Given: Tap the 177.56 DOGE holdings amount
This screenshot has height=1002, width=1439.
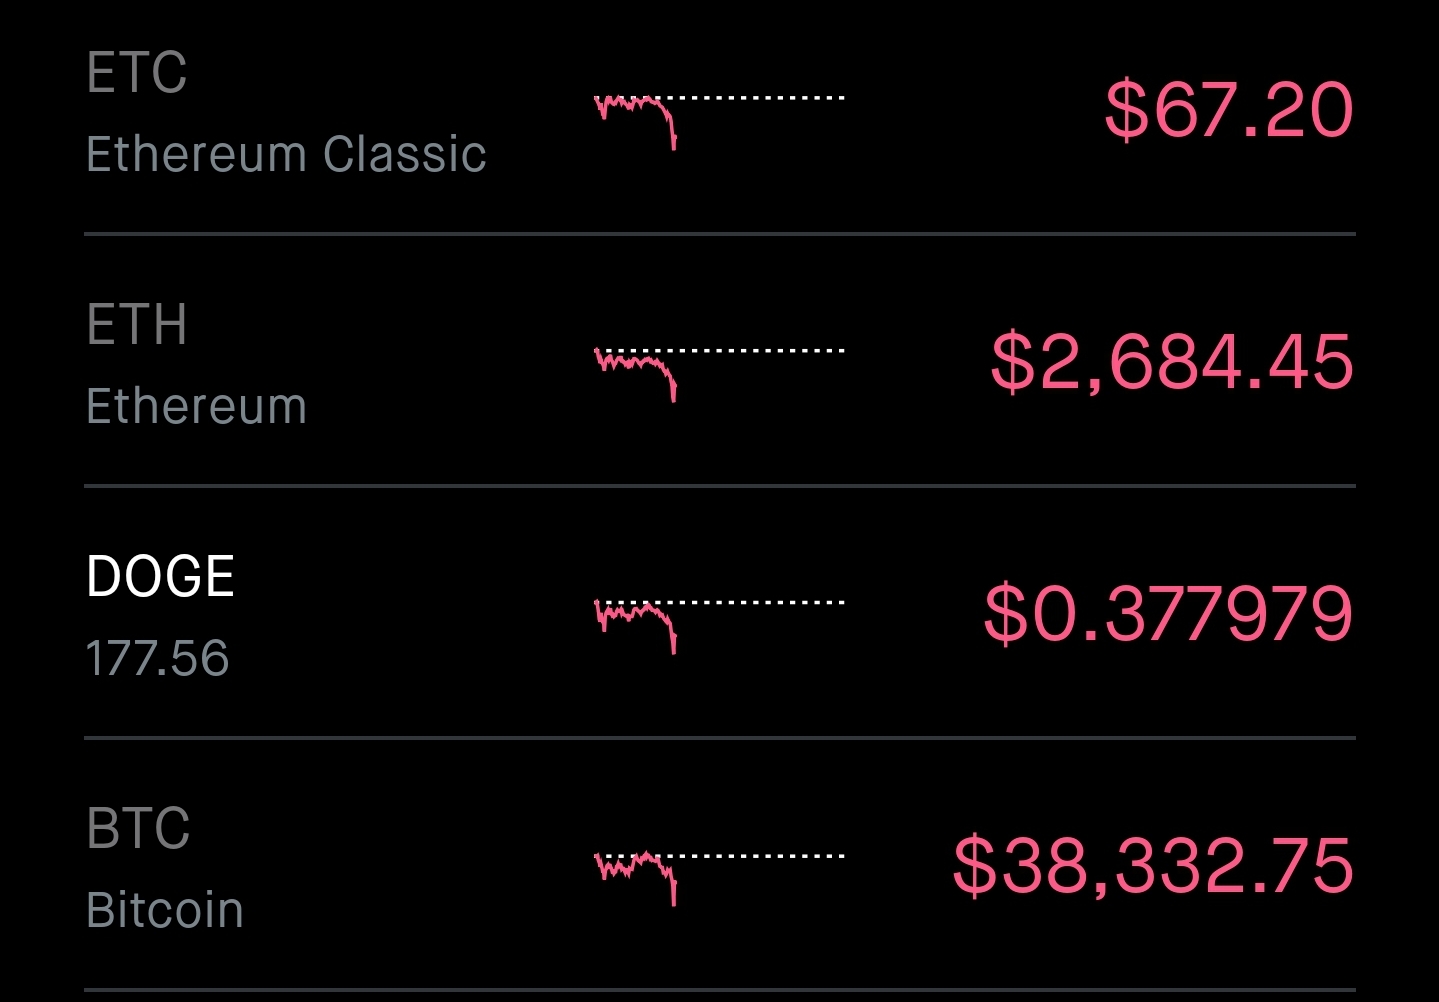Looking at the screenshot, I should 157,659.
